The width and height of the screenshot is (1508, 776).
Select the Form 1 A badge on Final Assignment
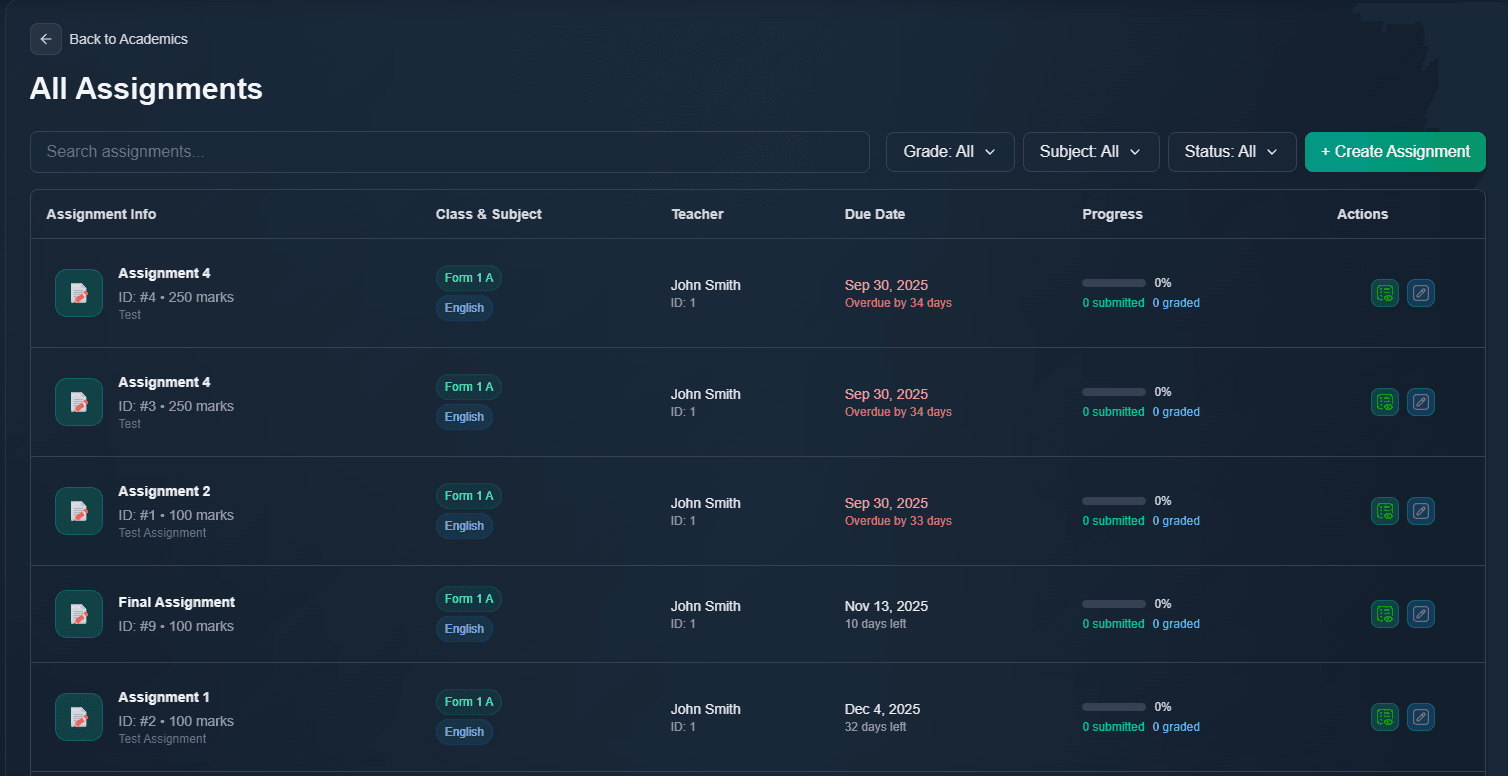pyautogui.click(x=468, y=598)
